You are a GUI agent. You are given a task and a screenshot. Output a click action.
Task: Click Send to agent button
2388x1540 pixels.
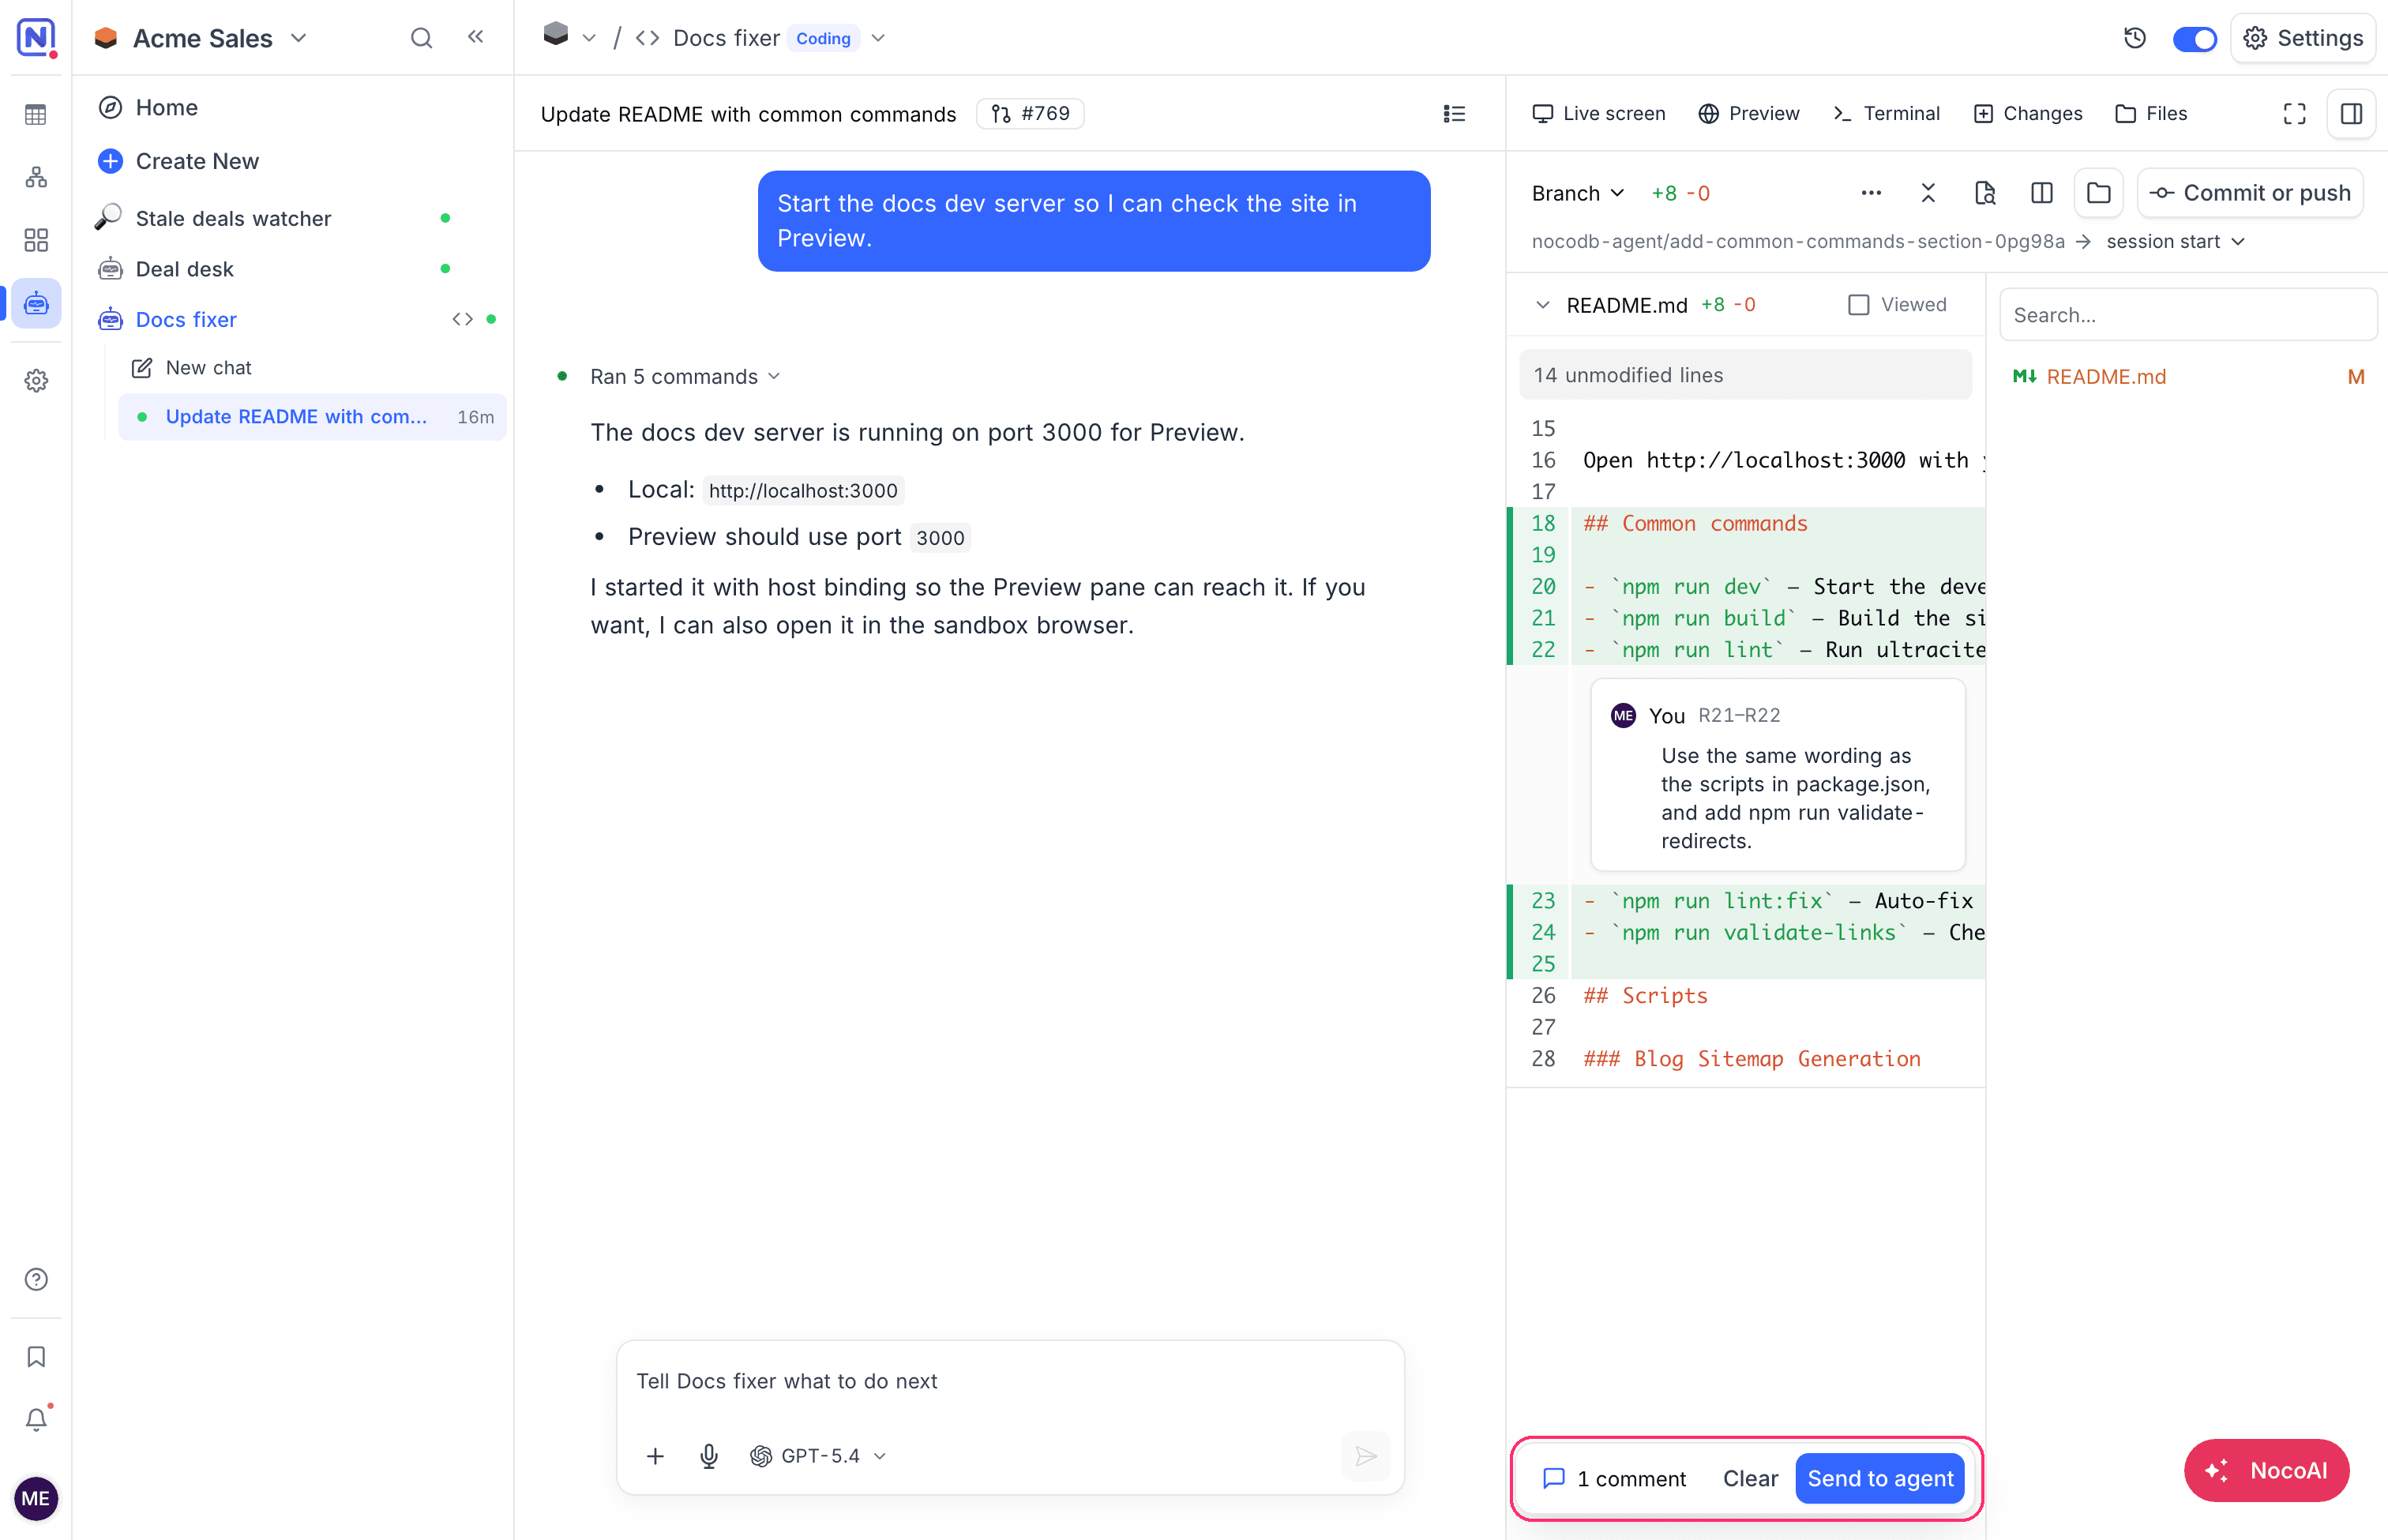1879,1478
